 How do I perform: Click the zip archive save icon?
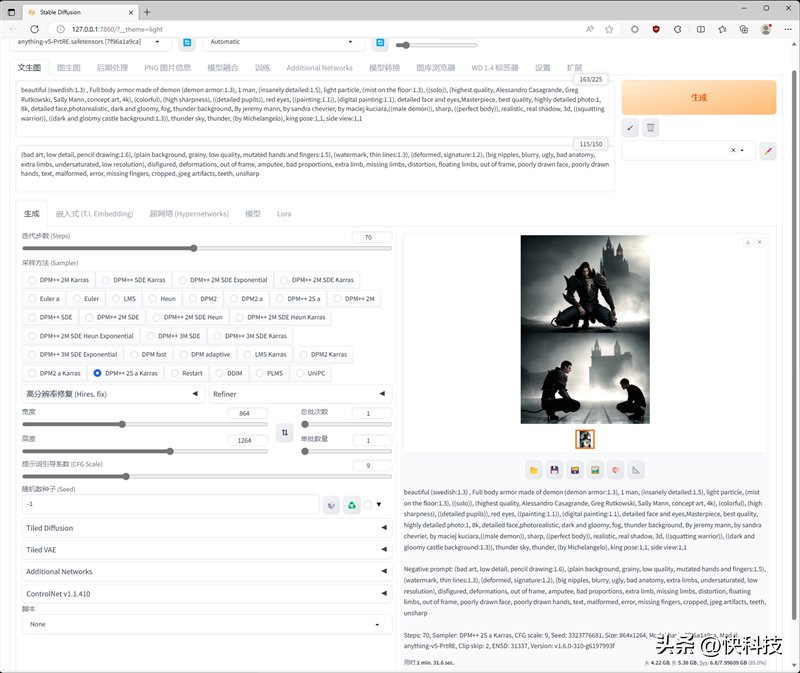[x=574, y=470]
